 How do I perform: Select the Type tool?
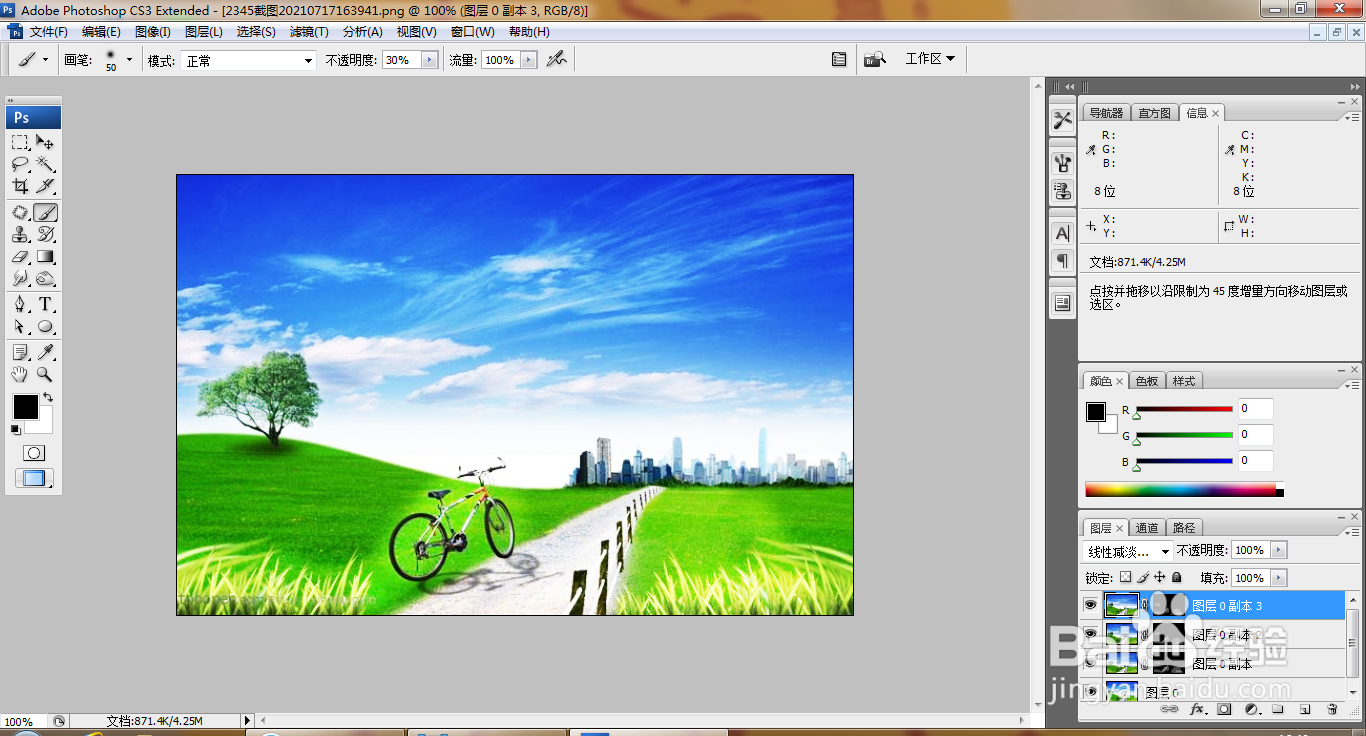point(45,304)
